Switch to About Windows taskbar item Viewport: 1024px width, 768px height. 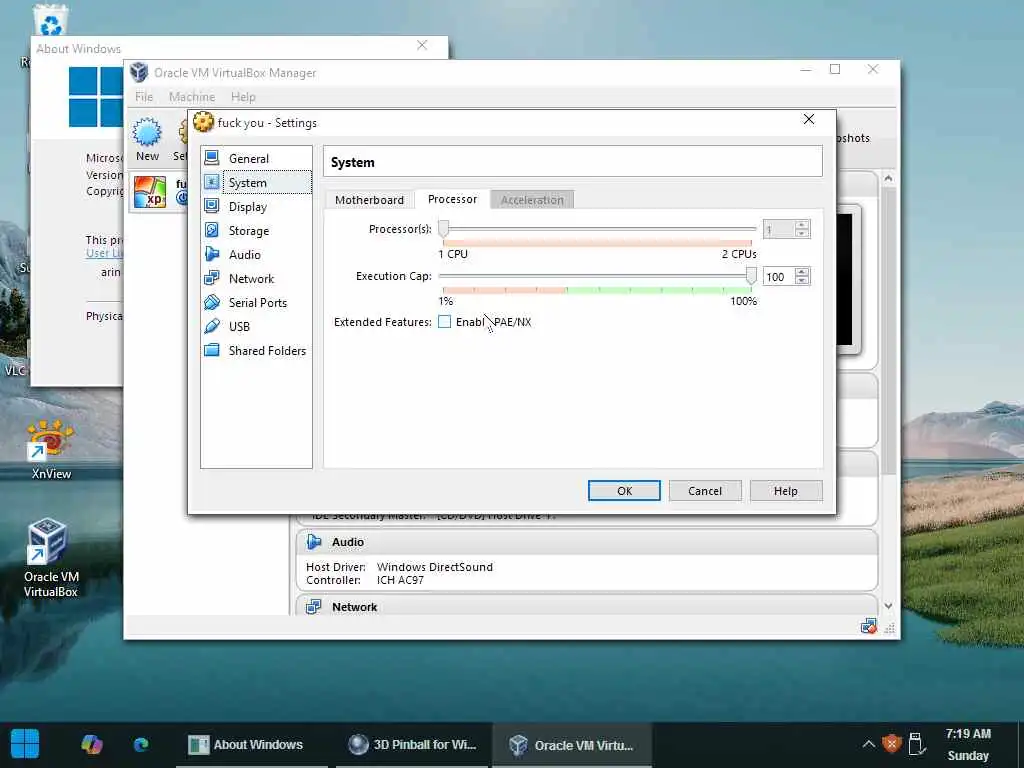tap(251, 744)
